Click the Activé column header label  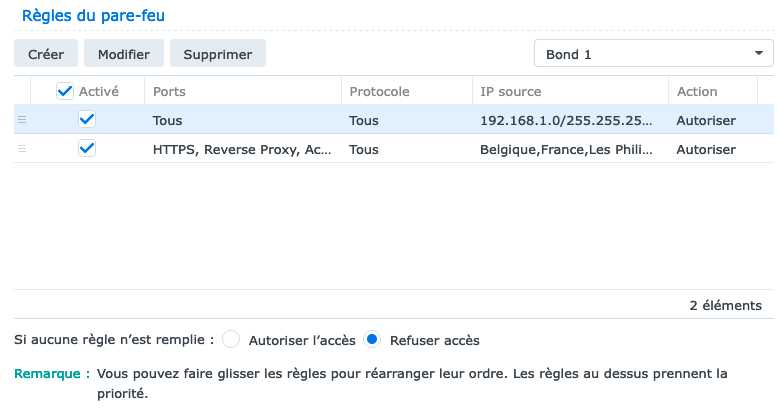pyautogui.click(x=99, y=91)
